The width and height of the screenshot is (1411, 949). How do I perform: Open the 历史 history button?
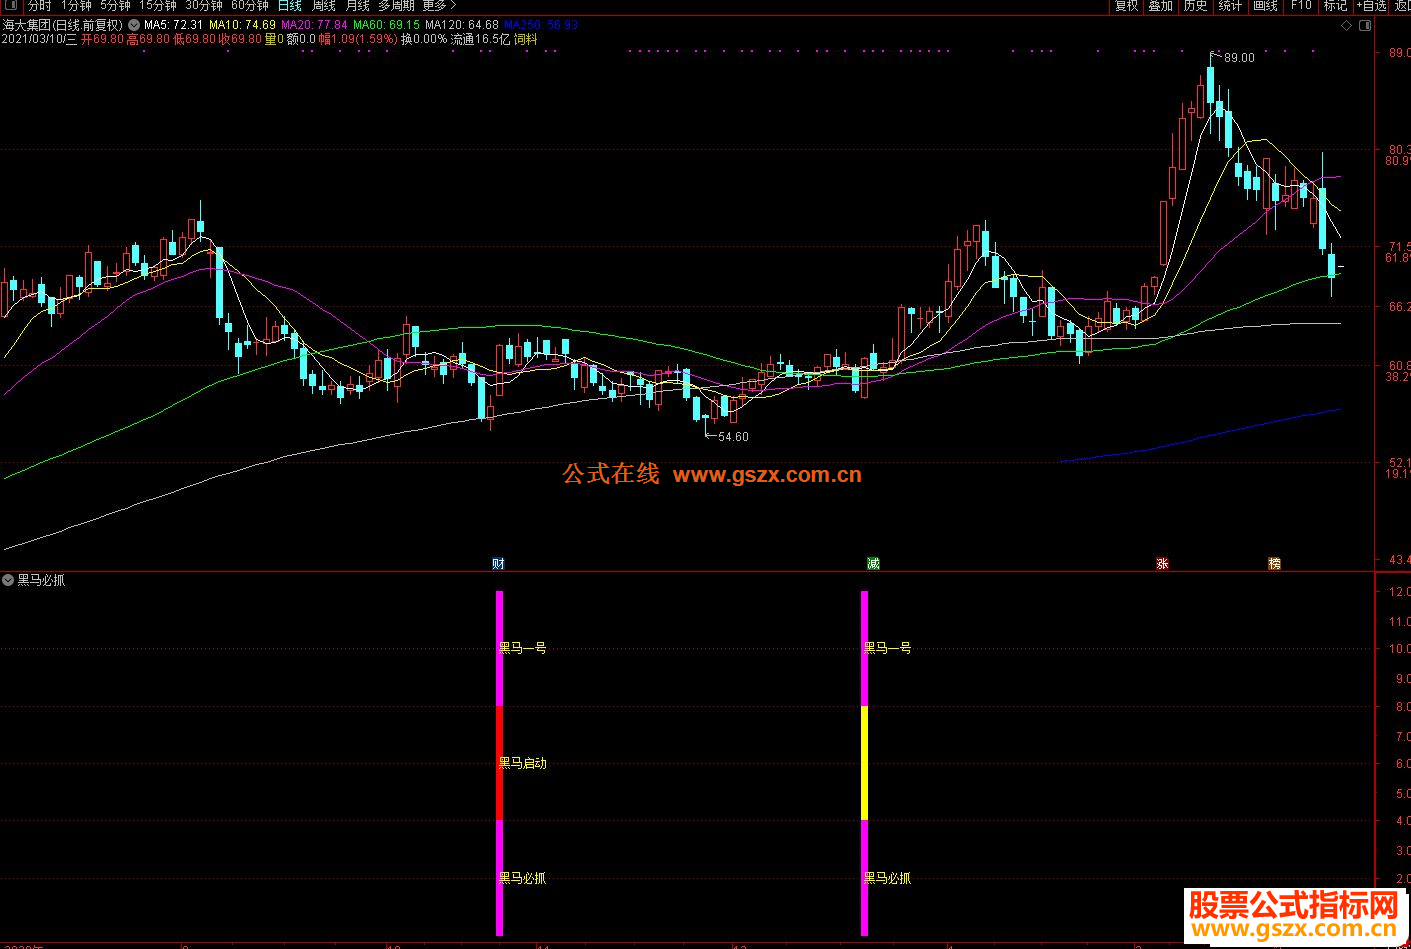1195,6
